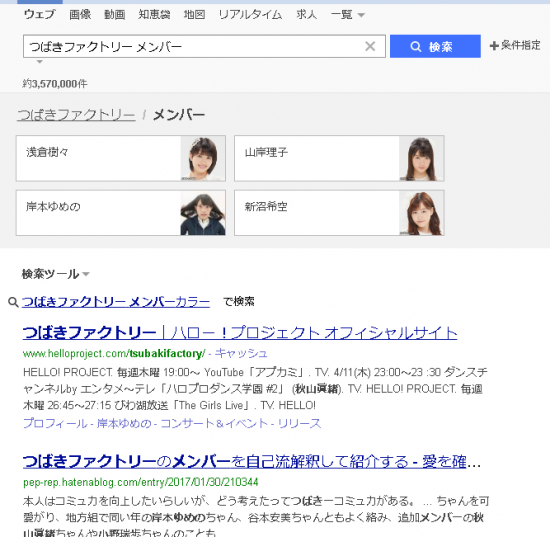
Task: Open the 条件指定 plus icon option
Action: pyautogui.click(x=515, y=45)
